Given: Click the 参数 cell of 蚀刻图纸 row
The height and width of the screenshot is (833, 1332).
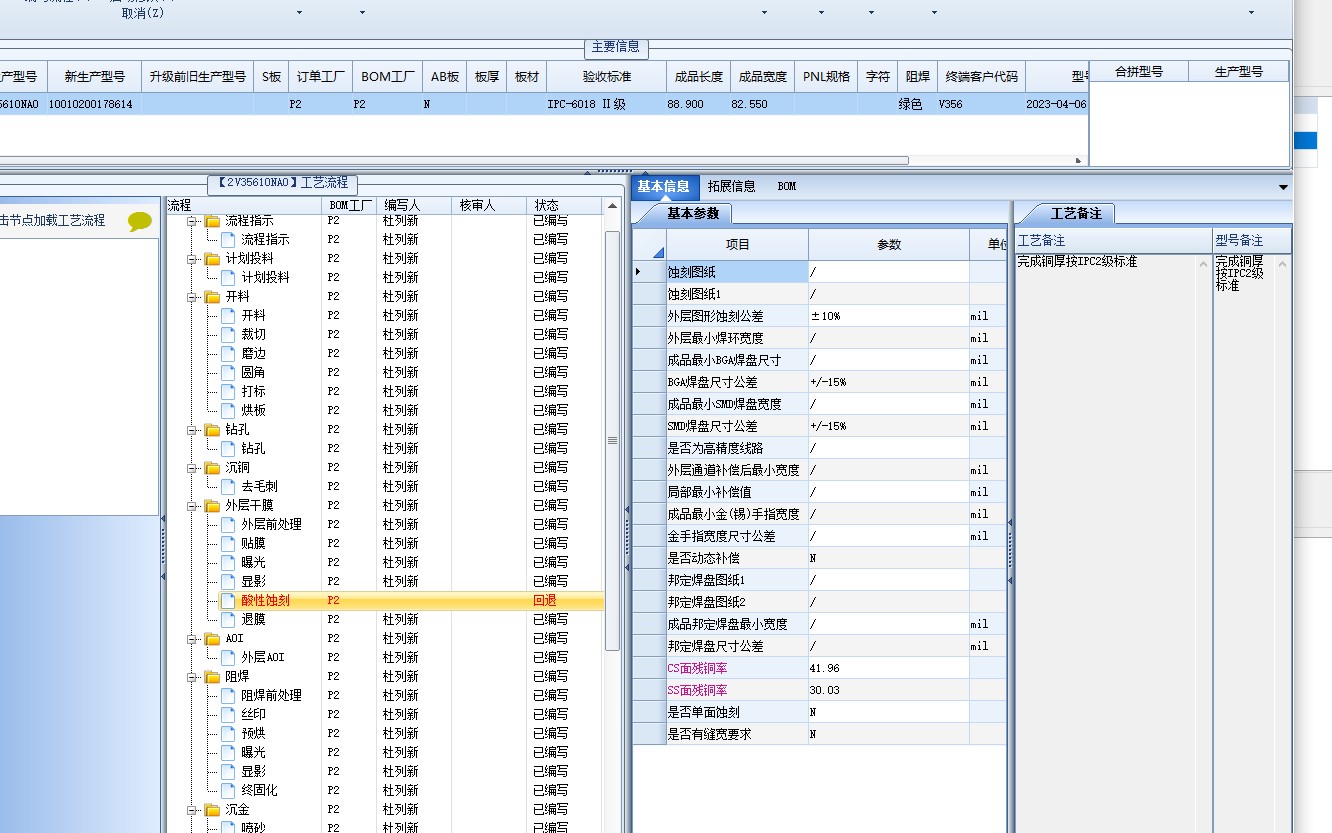Looking at the screenshot, I should coord(889,272).
